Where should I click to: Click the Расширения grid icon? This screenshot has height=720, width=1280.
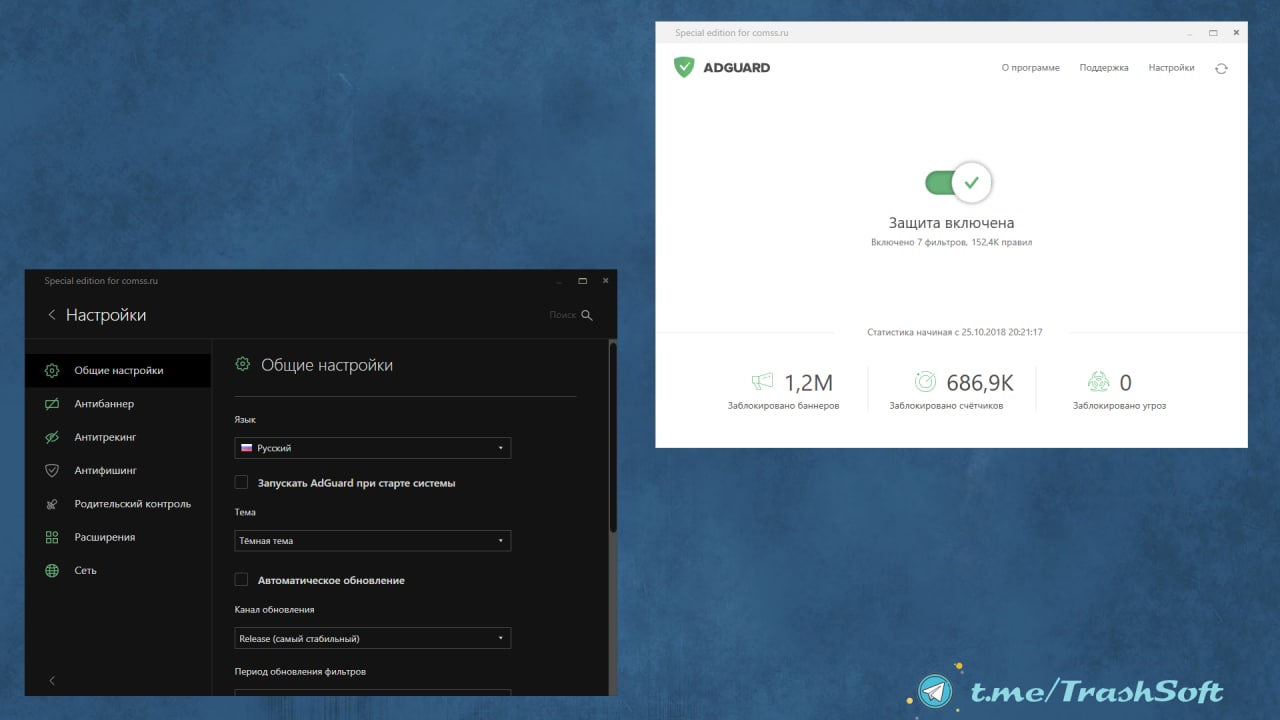(x=52, y=537)
